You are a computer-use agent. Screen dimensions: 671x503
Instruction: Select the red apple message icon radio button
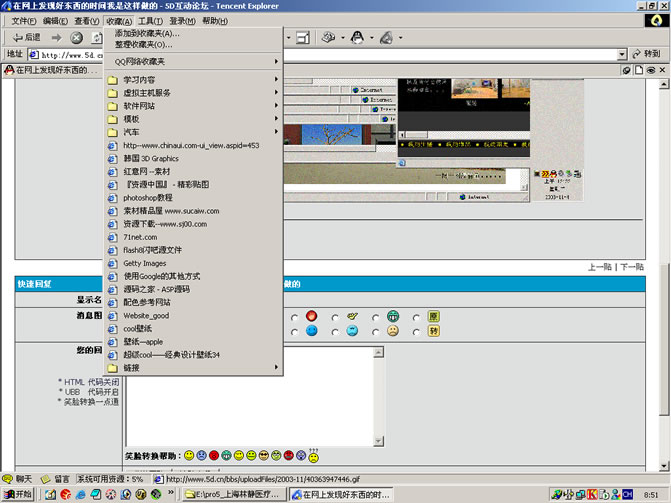pyautogui.click(x=294, y=318)
